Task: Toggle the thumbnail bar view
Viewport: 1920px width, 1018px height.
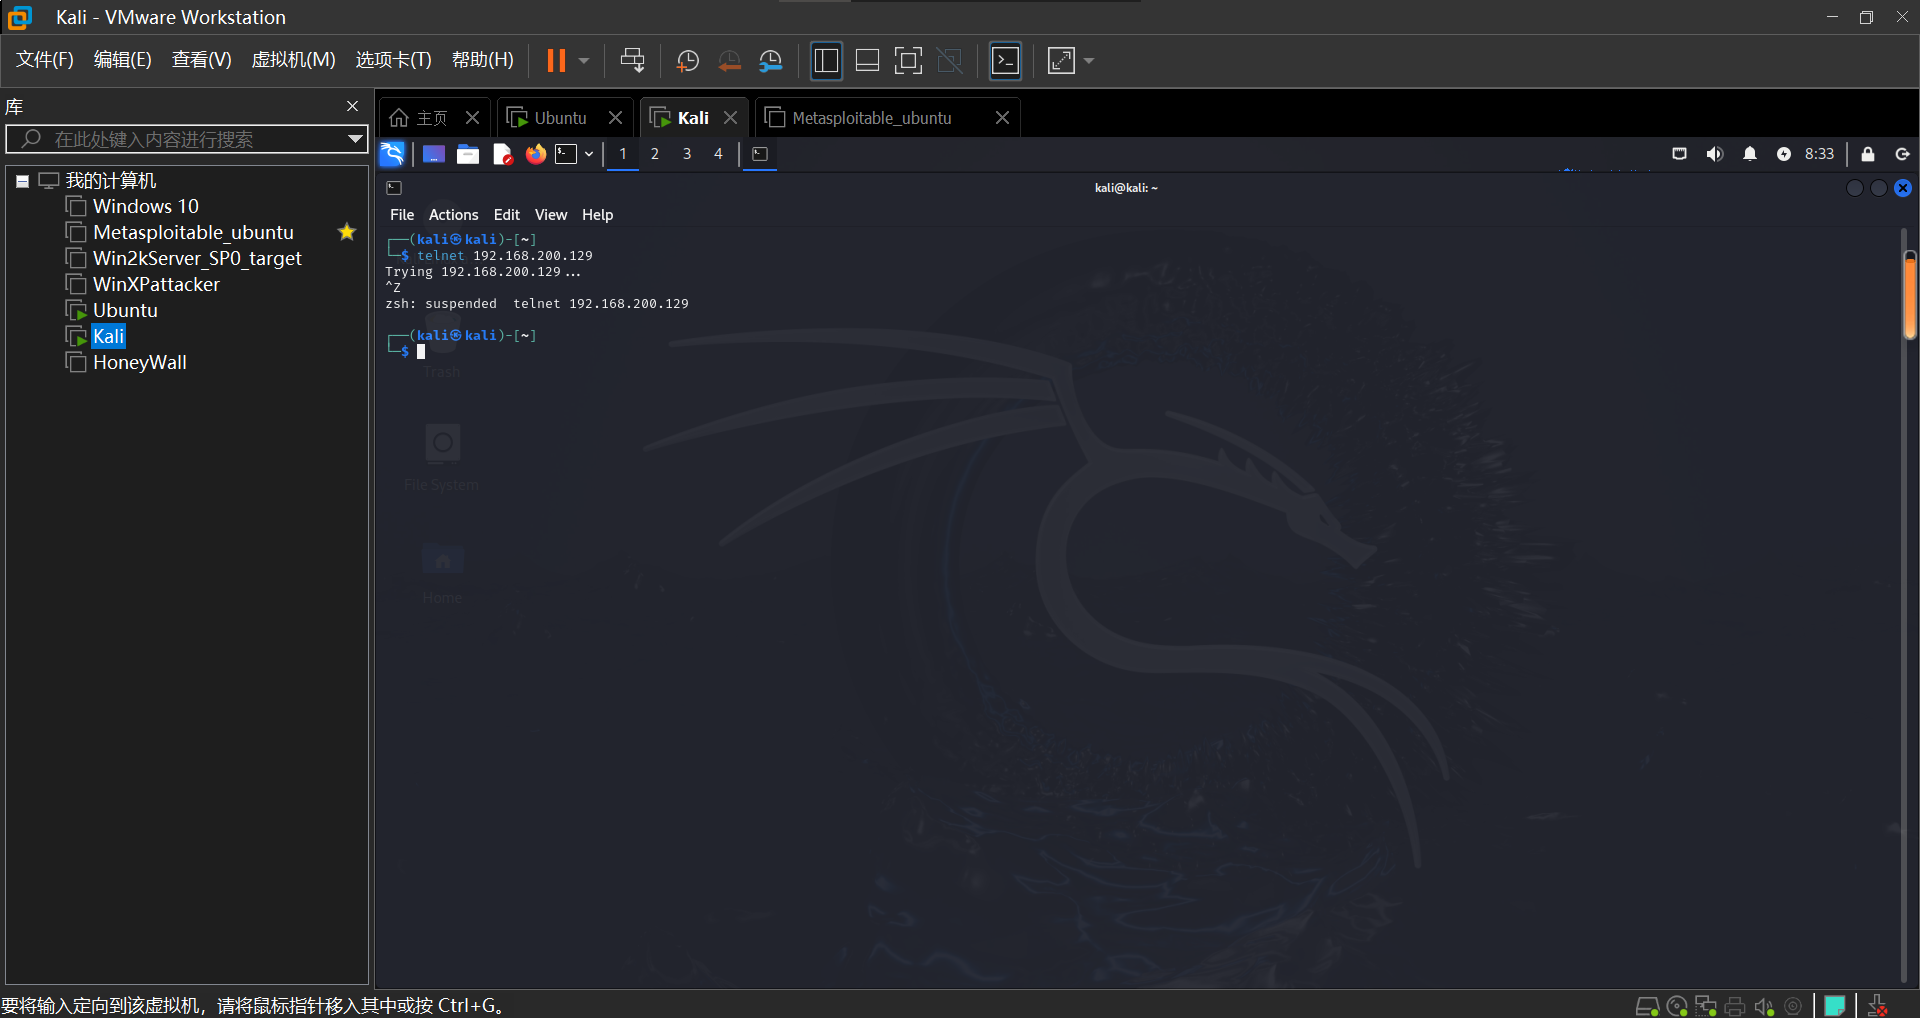Action: [867, 61]
